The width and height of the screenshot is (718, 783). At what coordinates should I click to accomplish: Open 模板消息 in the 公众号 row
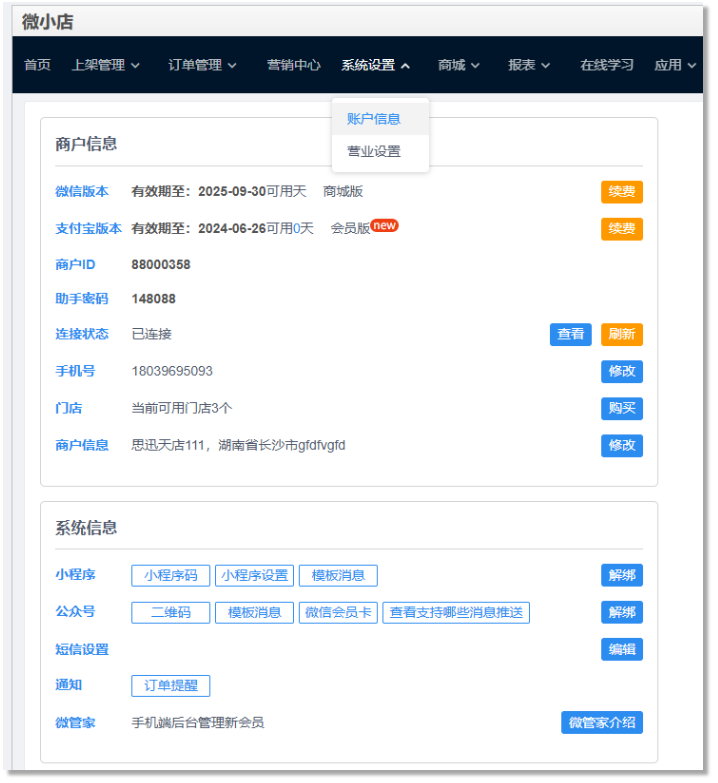coord(255,613)
